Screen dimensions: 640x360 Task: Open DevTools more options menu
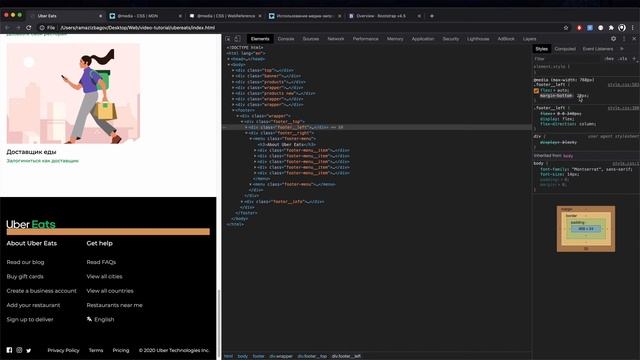click(x=624, y=38)
